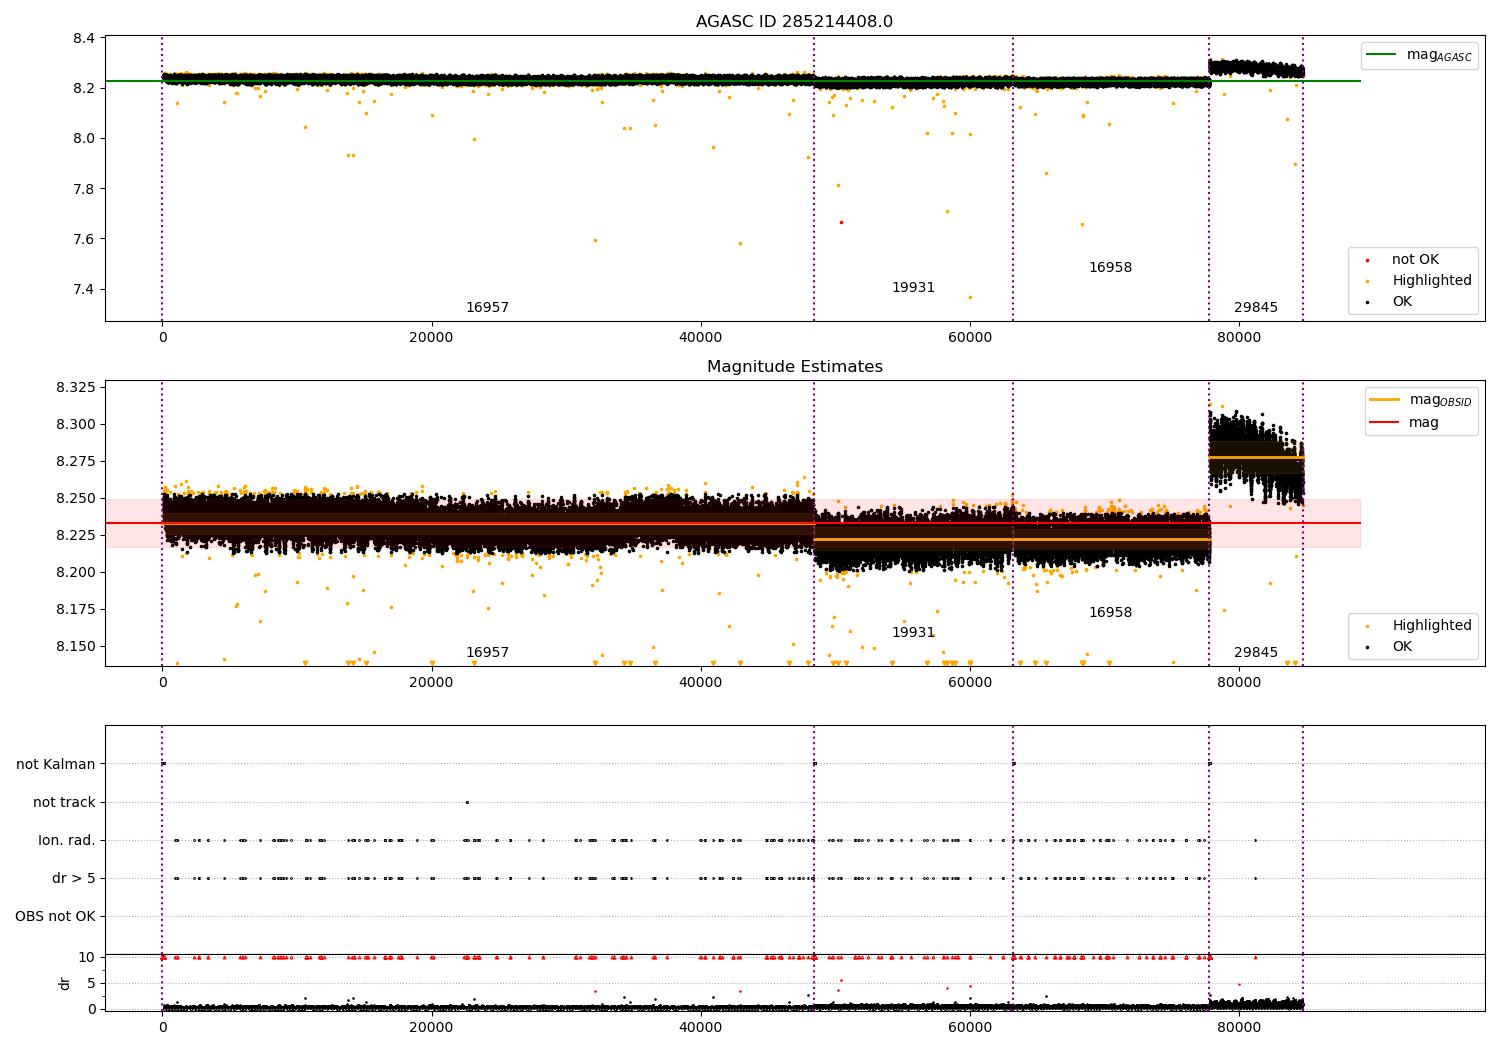The width and height of the screenshot is (1500, 1050).
Task: Click the orange mag OBSID legend line
Action: pyautogui.click(x=1385, y=400)
